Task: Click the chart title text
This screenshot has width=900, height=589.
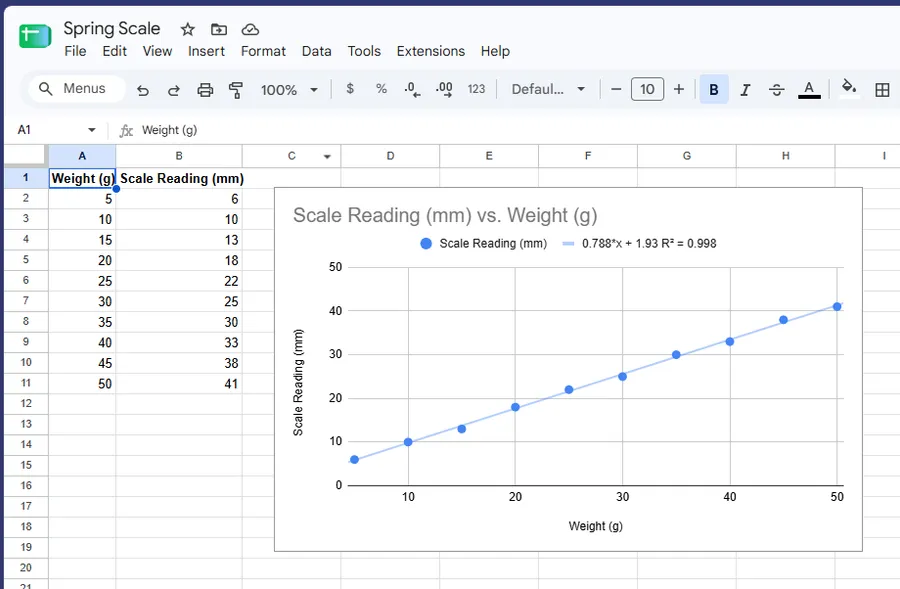Action: [445, 216]
